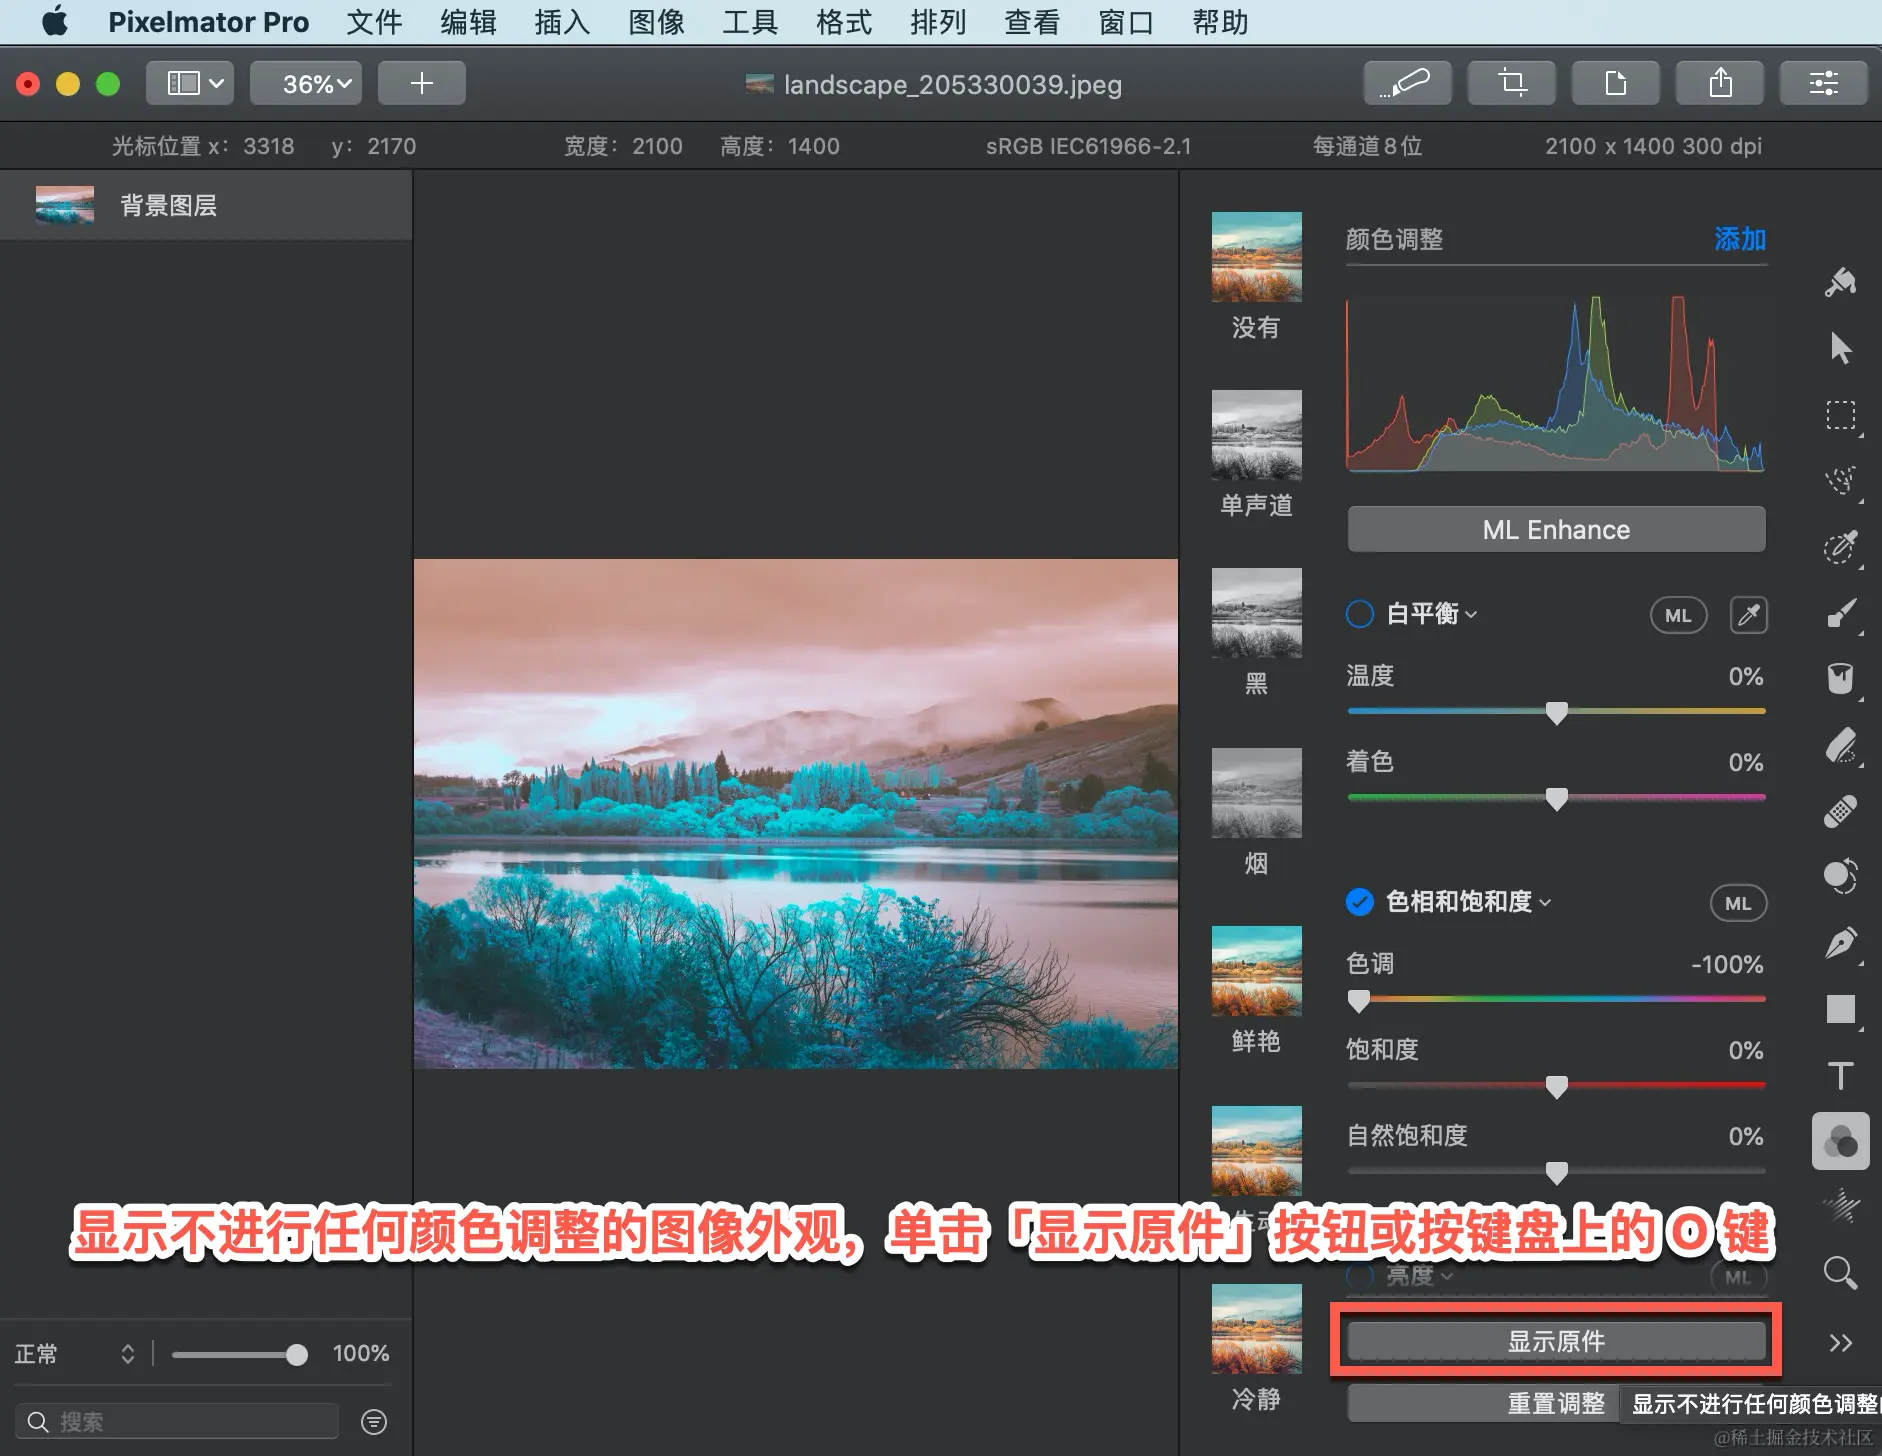
Task: Select the Color Selection tool
Action: click(x=1840, y=547)
